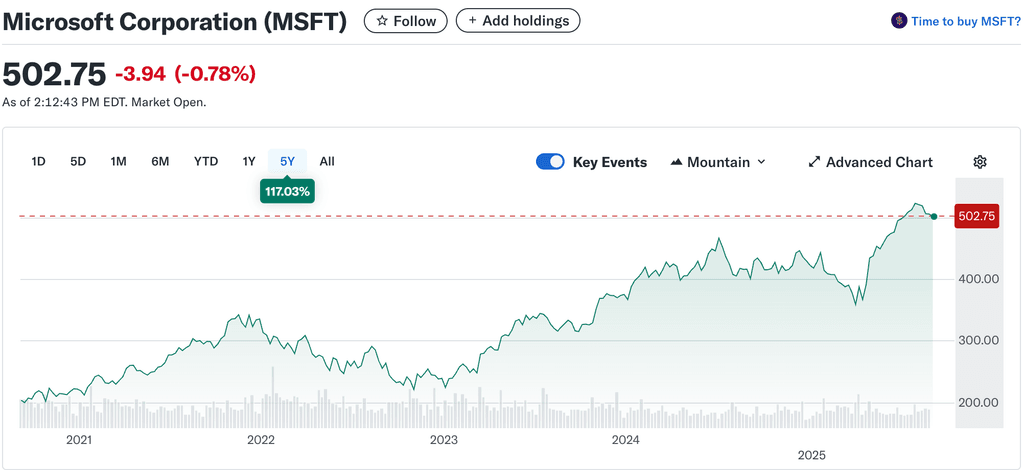Screen dimensions: 1024x470
Task: Click the purple icon beside Time to buy MSFT
Action: point(898,21)
